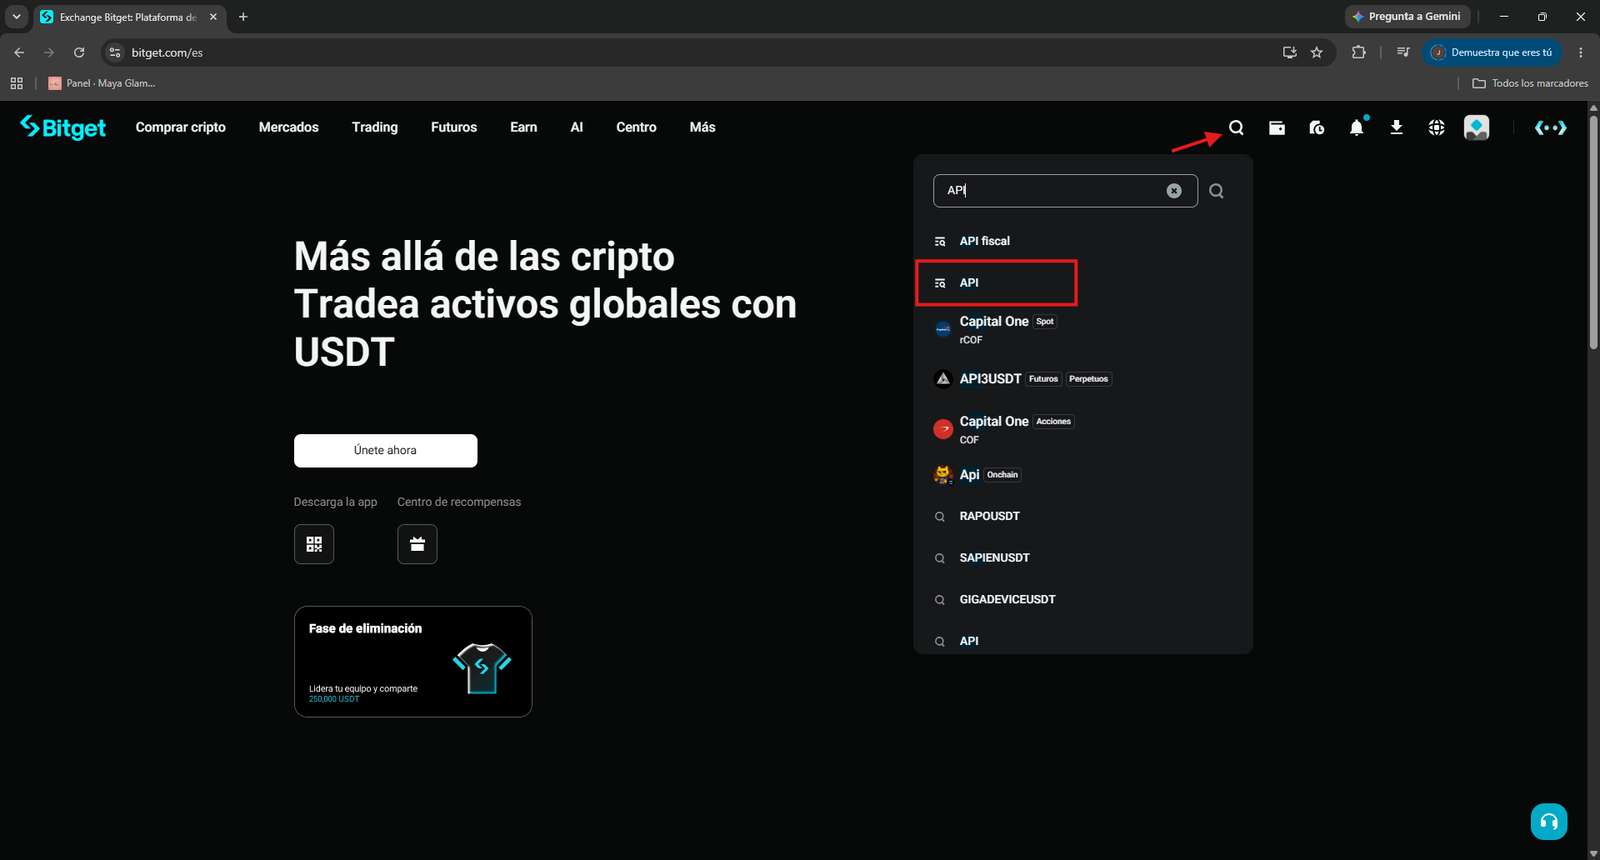Submit search via magnifier beside the field
The width and height of the screenshot is (1600, 860).
click(1216, 191)
